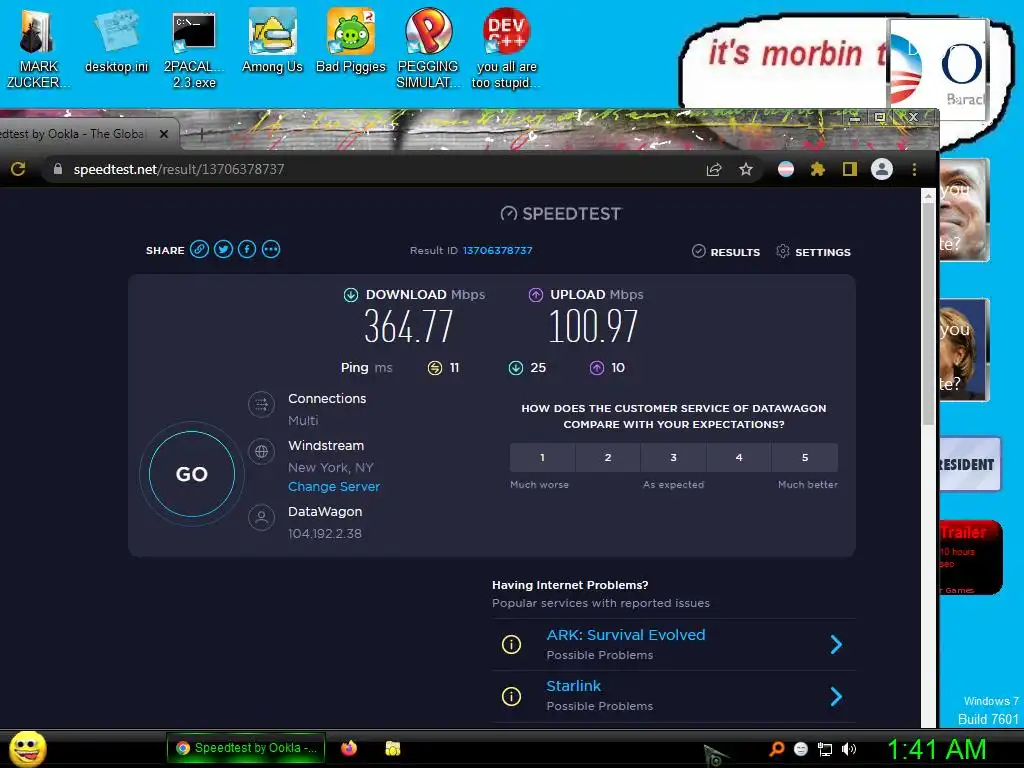Screen dimensions: 1024x768
Task: Open ARK: Survival Evolved problems link
Action: pos(626,635)
